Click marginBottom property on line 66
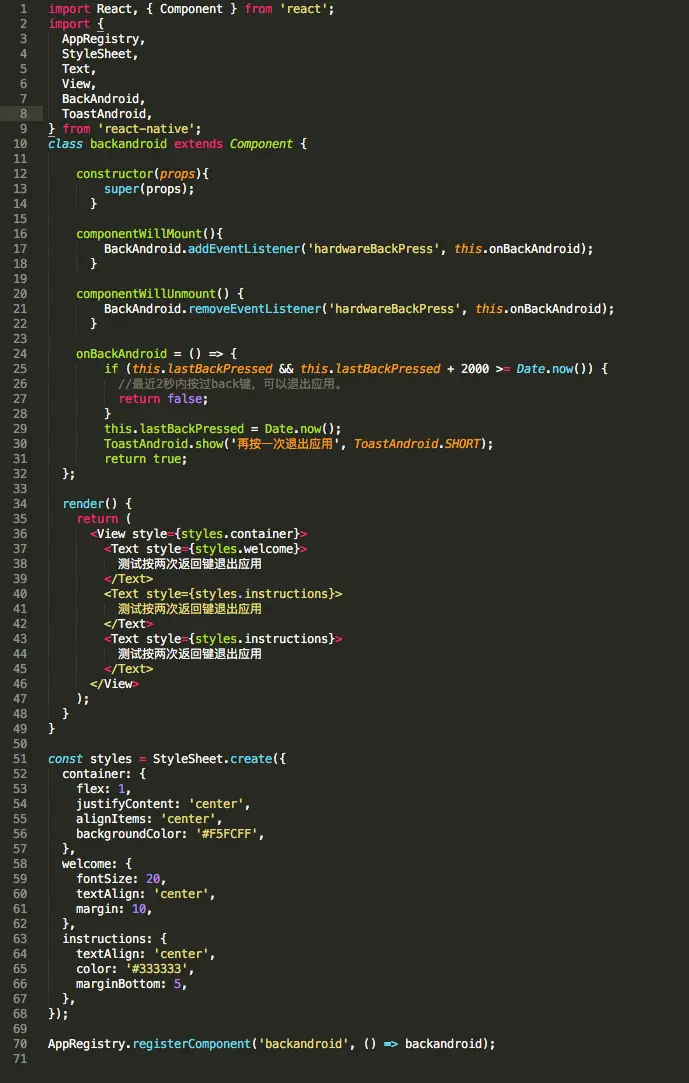Screen dimensions: 689x1083 (118, 984)
